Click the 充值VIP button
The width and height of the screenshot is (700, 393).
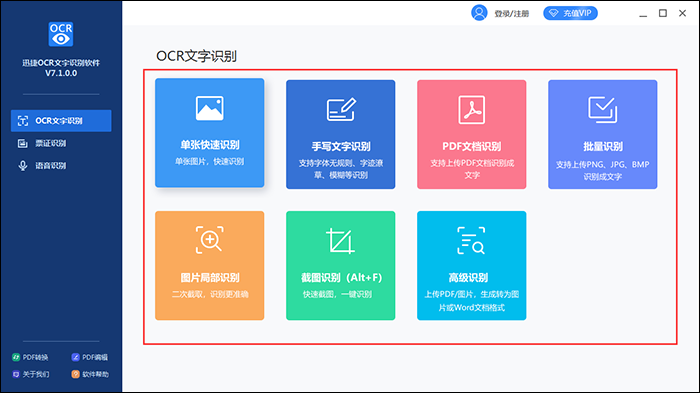(x=570, y=13)
